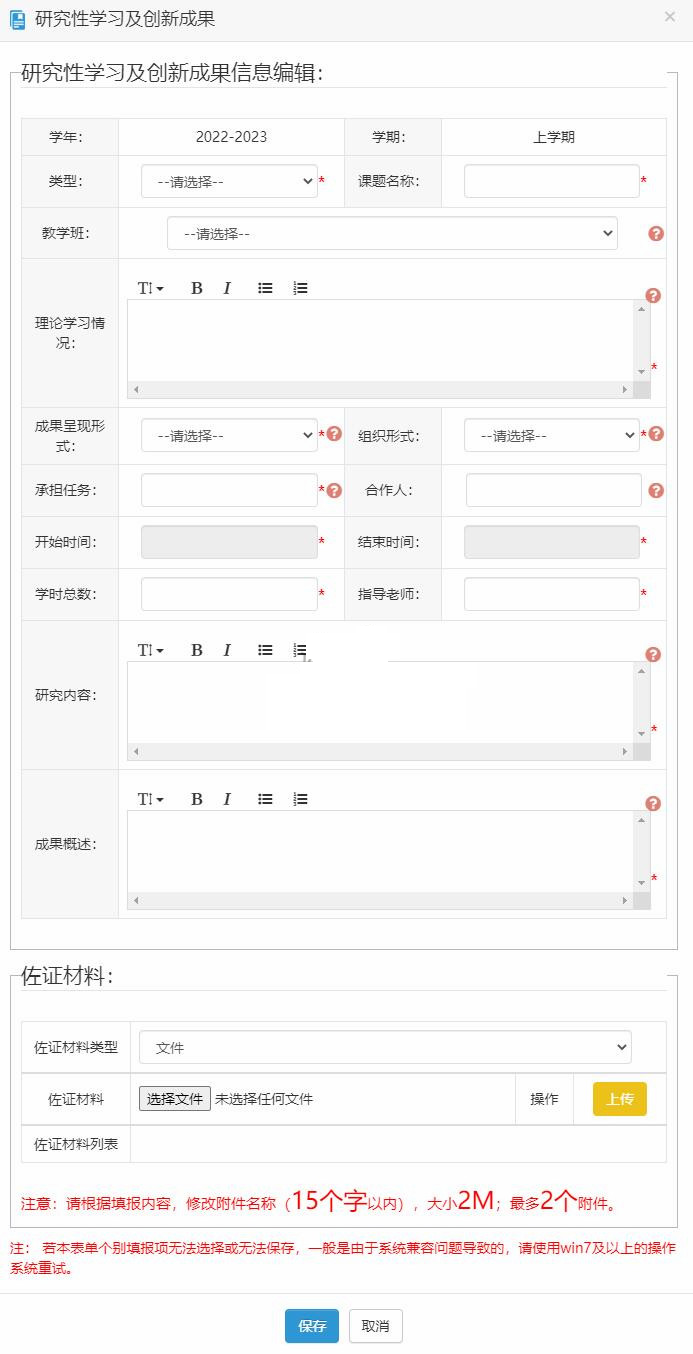
Task: Click the 承担任务 input field
Action: click(229, 490)
